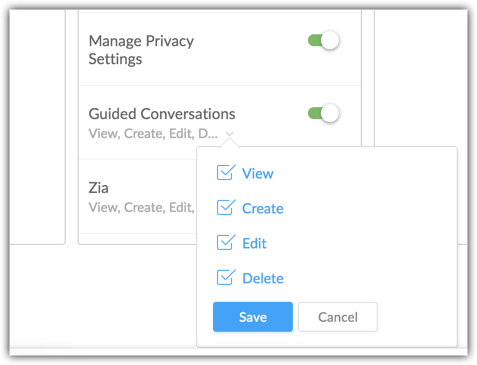Image resolution: width=477 pixels, height=365 pixels.
Task: Select the Create label in popup
Action: pyautogui.click(x=263, y=208)
